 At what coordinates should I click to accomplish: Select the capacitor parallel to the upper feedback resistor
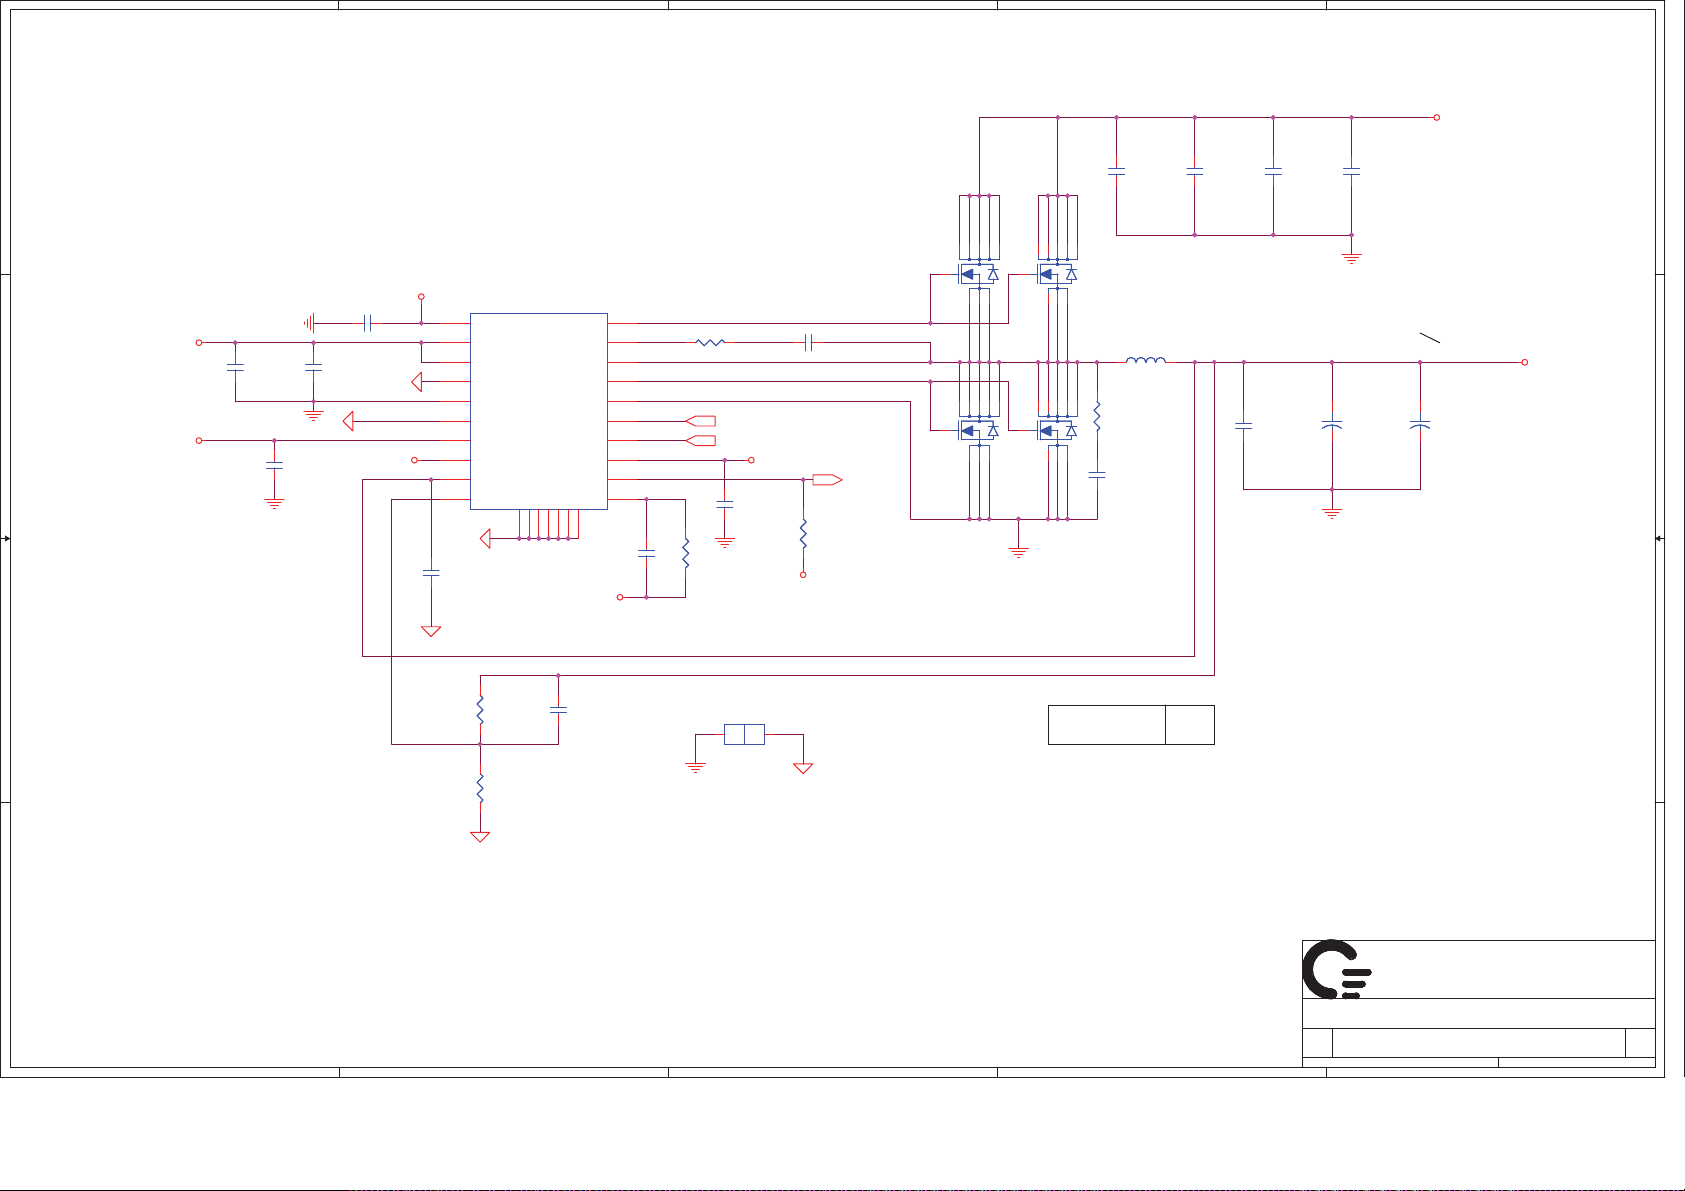558,709
